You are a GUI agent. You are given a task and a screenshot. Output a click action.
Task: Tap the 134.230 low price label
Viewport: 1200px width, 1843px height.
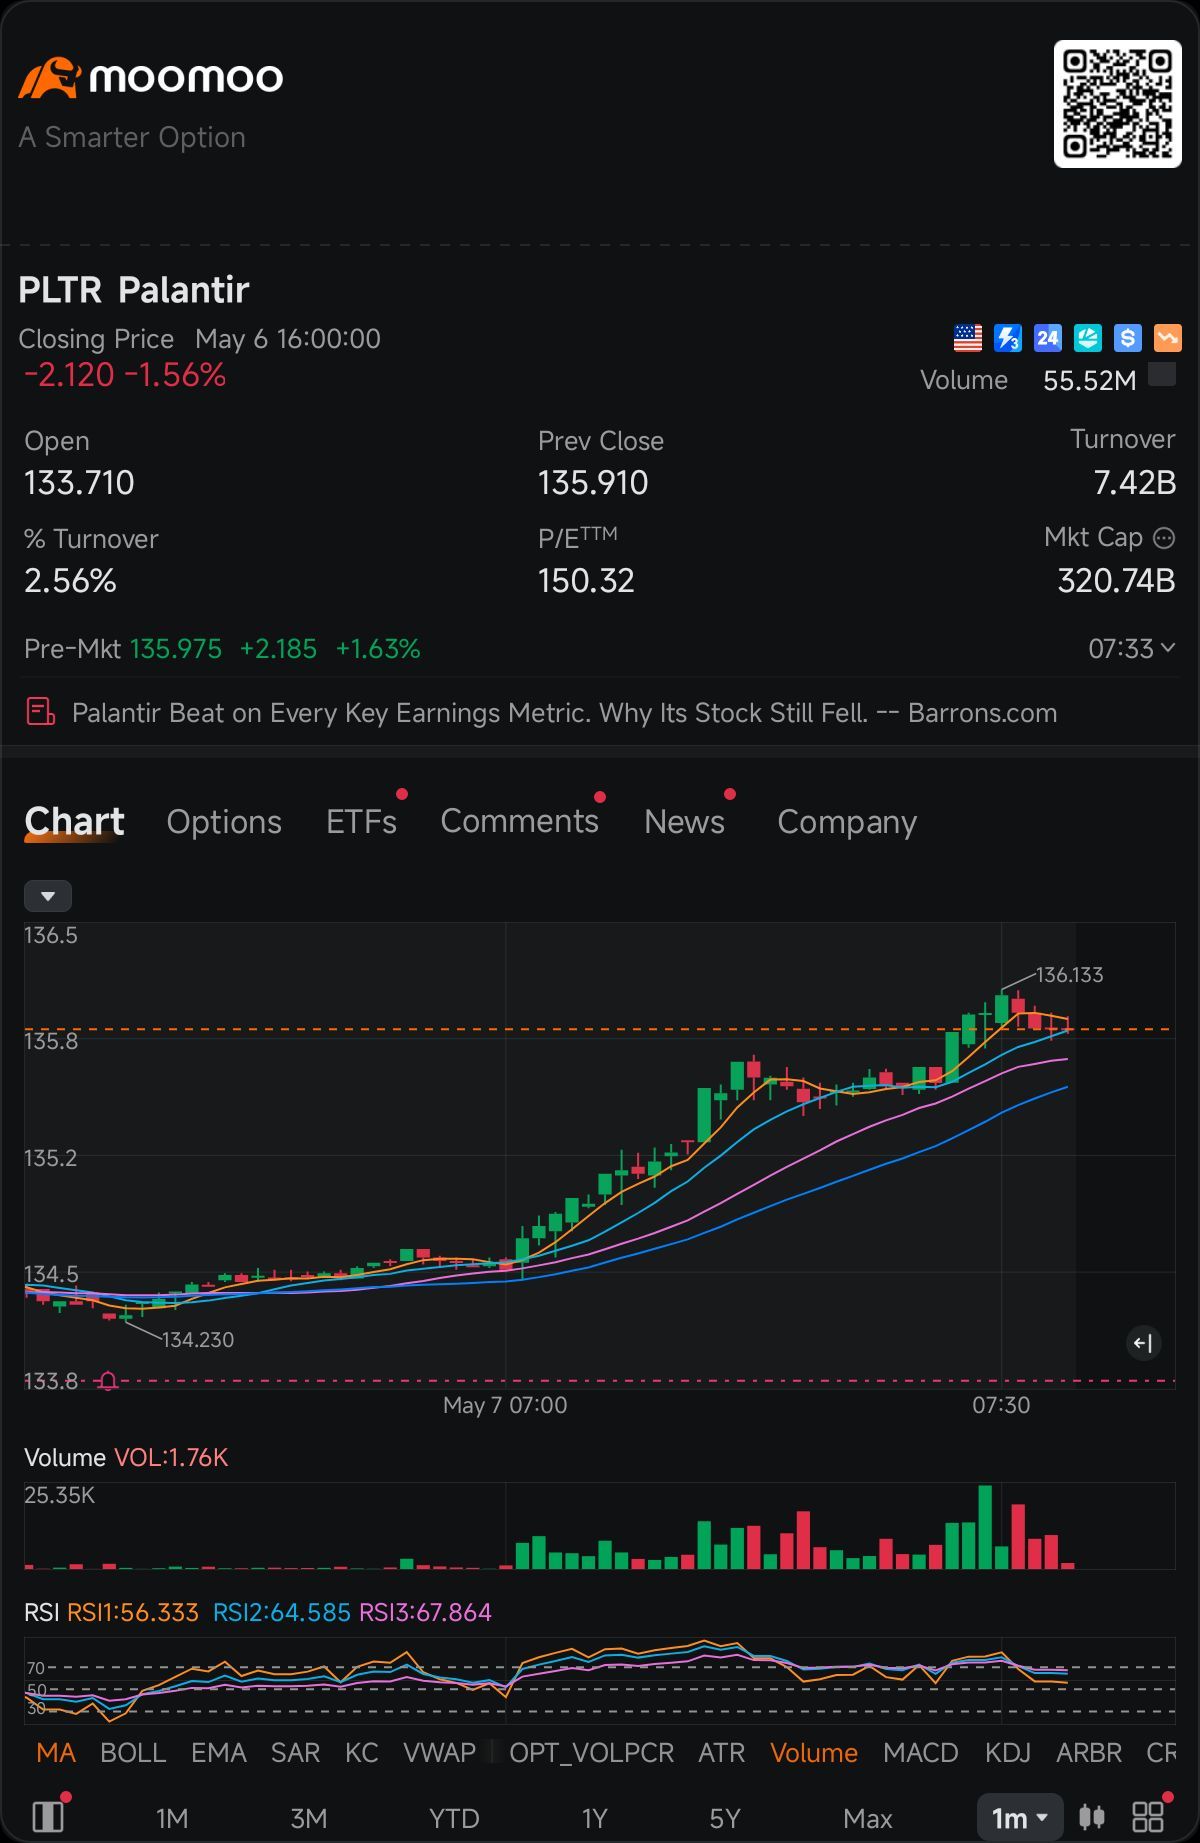coord(198,1340)
